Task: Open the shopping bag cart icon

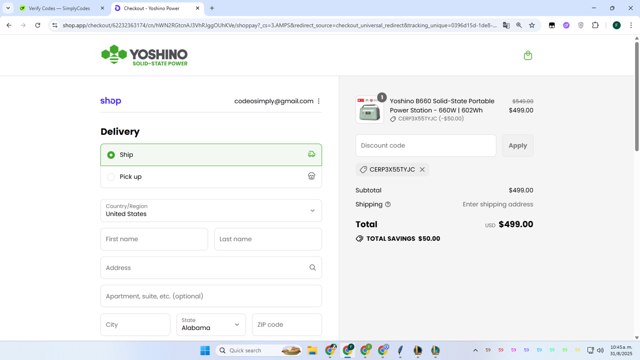Action: point(528,55)
